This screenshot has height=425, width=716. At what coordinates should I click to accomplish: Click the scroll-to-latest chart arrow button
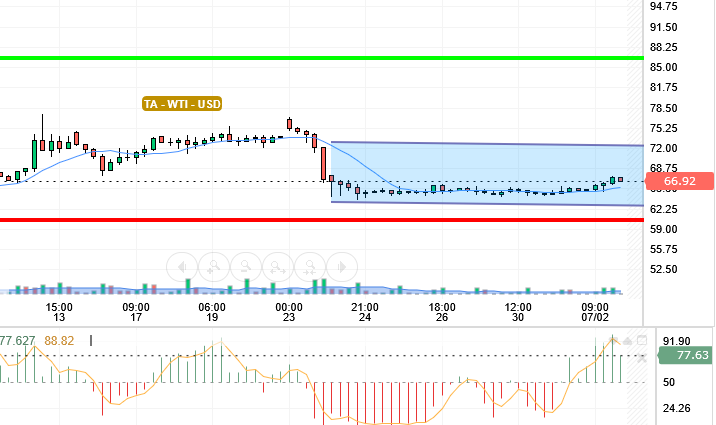click(x=342, y=267)
